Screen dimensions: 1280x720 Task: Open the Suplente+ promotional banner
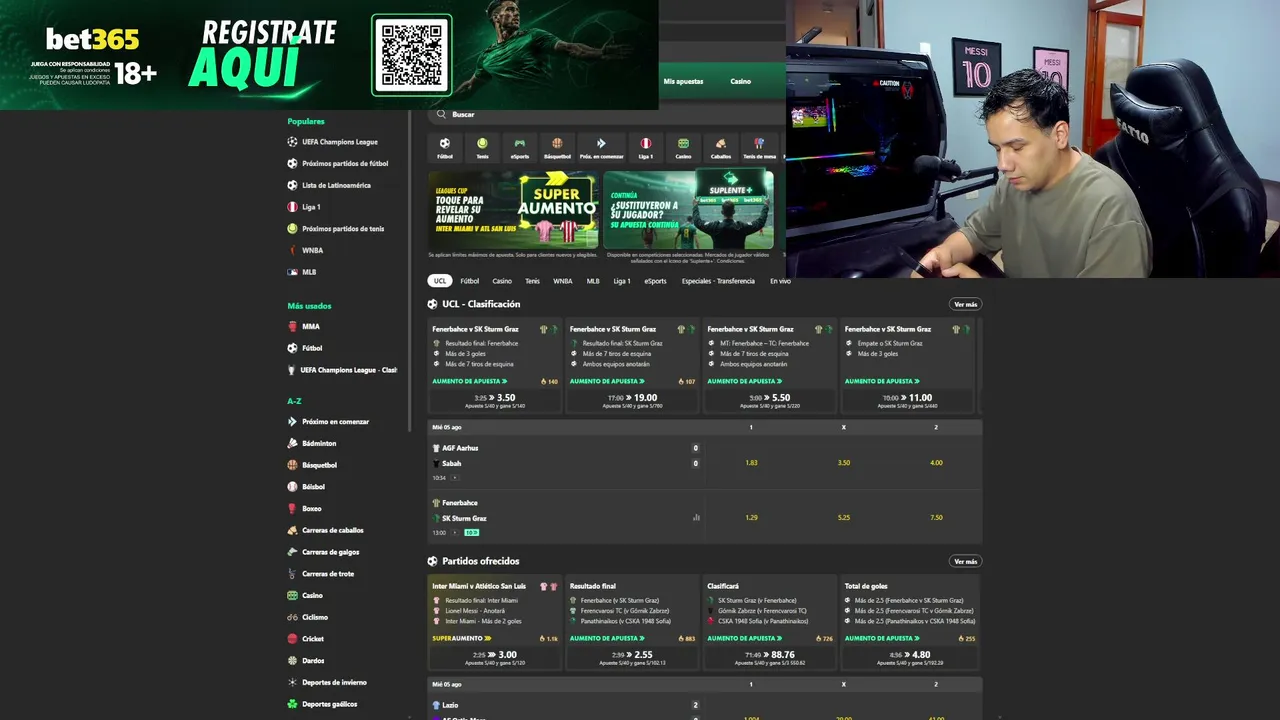[688, 209]
